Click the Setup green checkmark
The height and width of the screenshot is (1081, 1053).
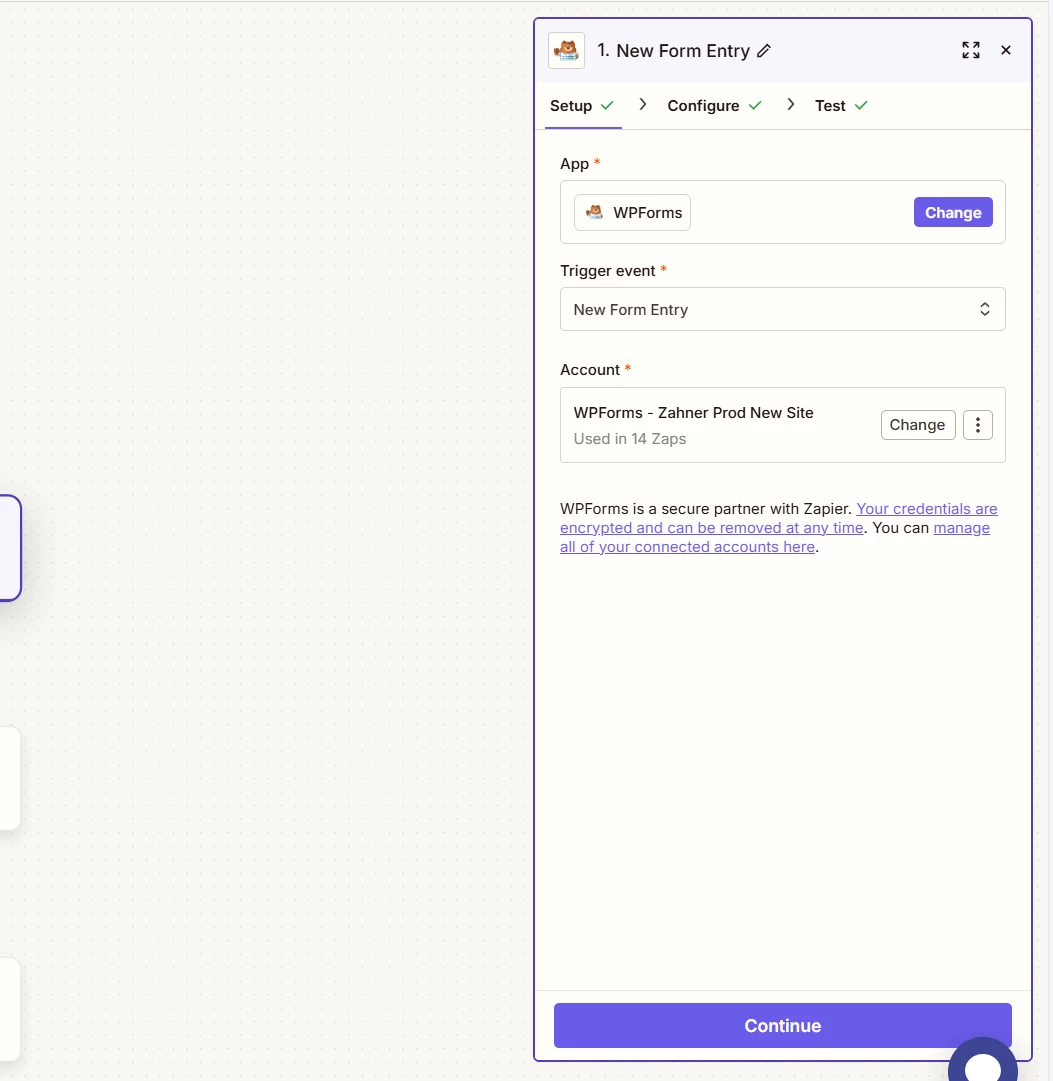tap(607, 105)
